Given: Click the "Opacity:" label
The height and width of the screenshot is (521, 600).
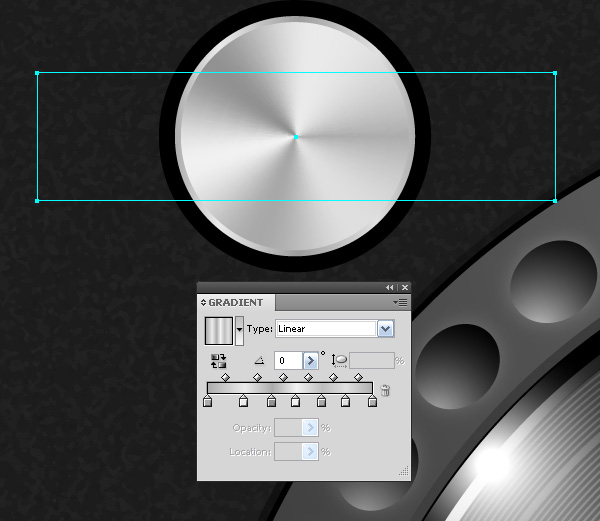Looking at the screenshot, I should [252, 428].
